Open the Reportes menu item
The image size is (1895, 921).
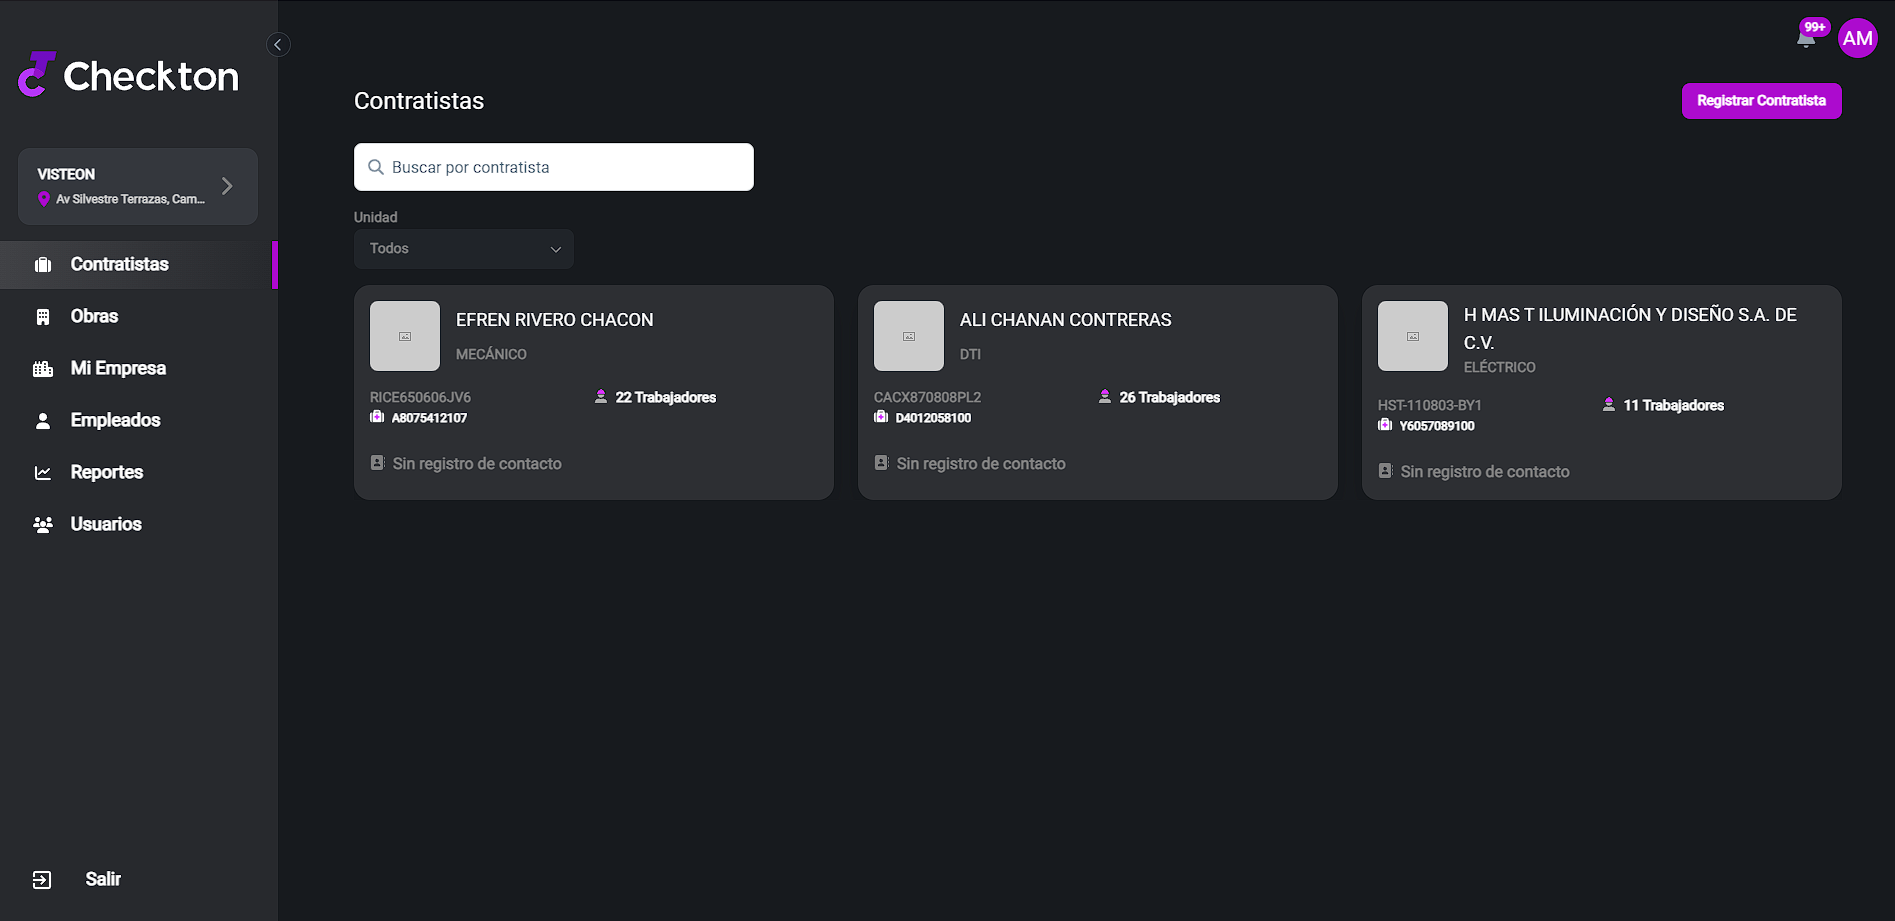(138, 473)
